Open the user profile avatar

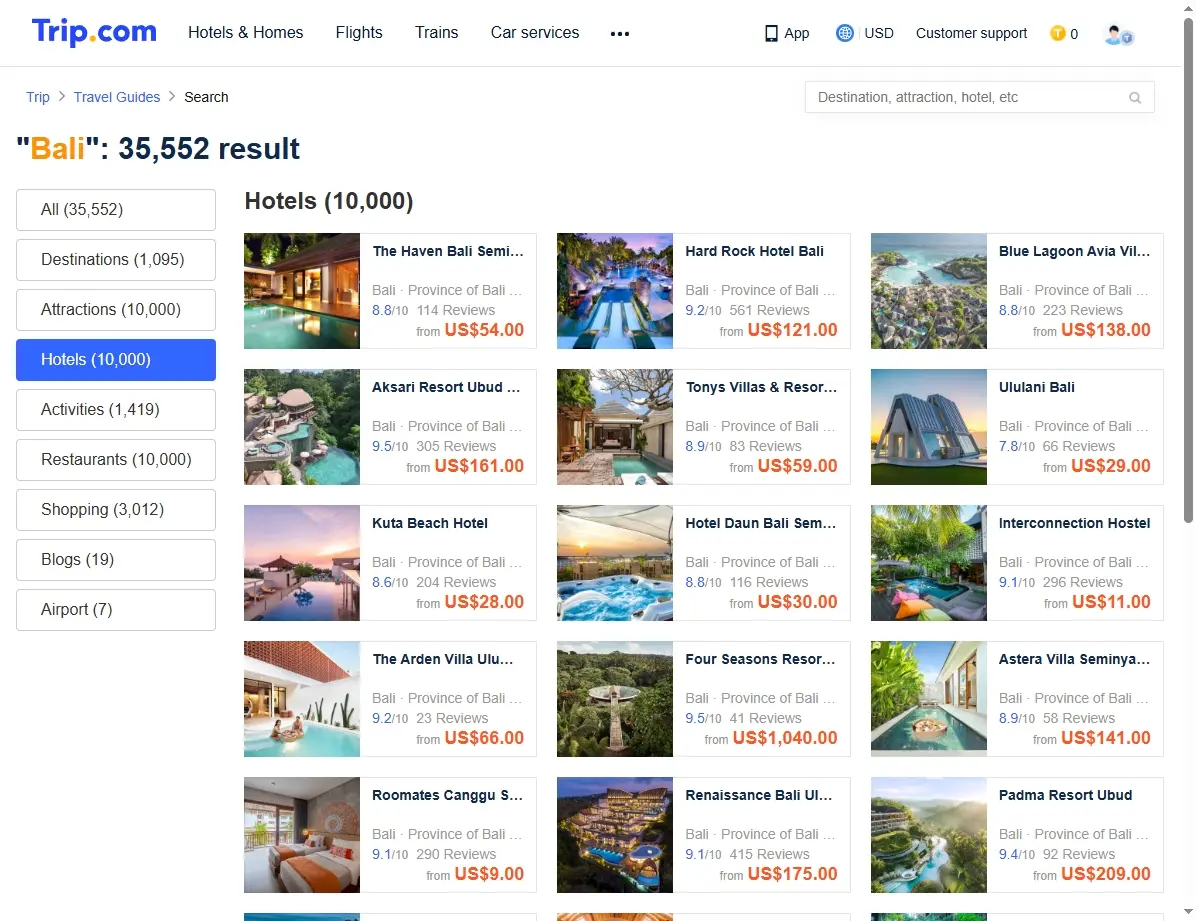pos(1118,34)
